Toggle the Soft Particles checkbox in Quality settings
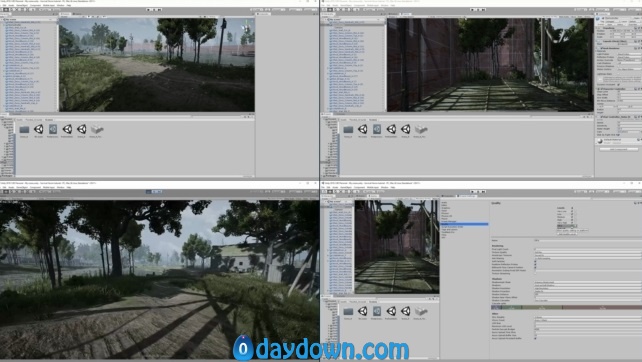Image resolution: width=642 pixels, height=362 pixels. (536, 261)
